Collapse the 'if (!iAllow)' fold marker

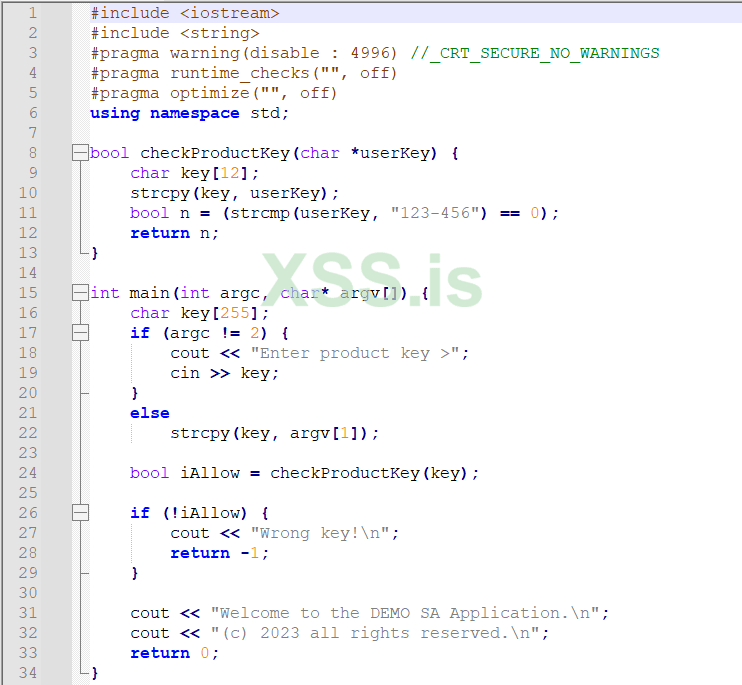[x=80, y=513]
